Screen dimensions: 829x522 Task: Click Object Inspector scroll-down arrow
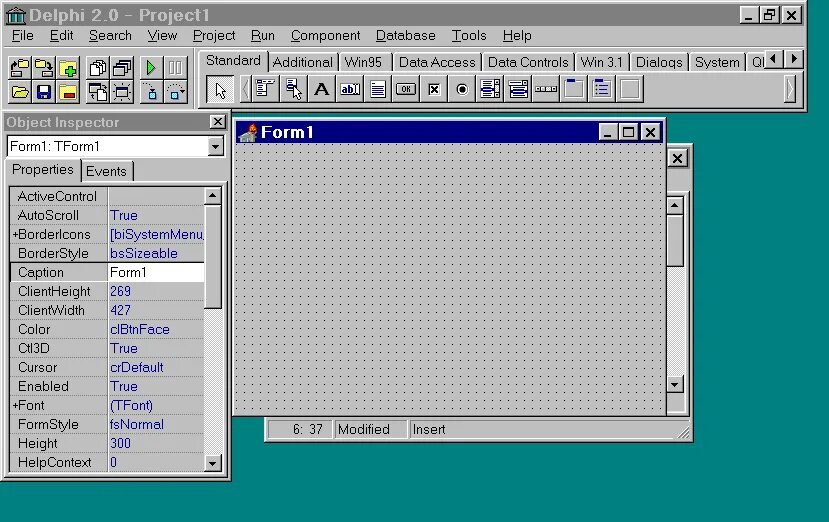213,463
